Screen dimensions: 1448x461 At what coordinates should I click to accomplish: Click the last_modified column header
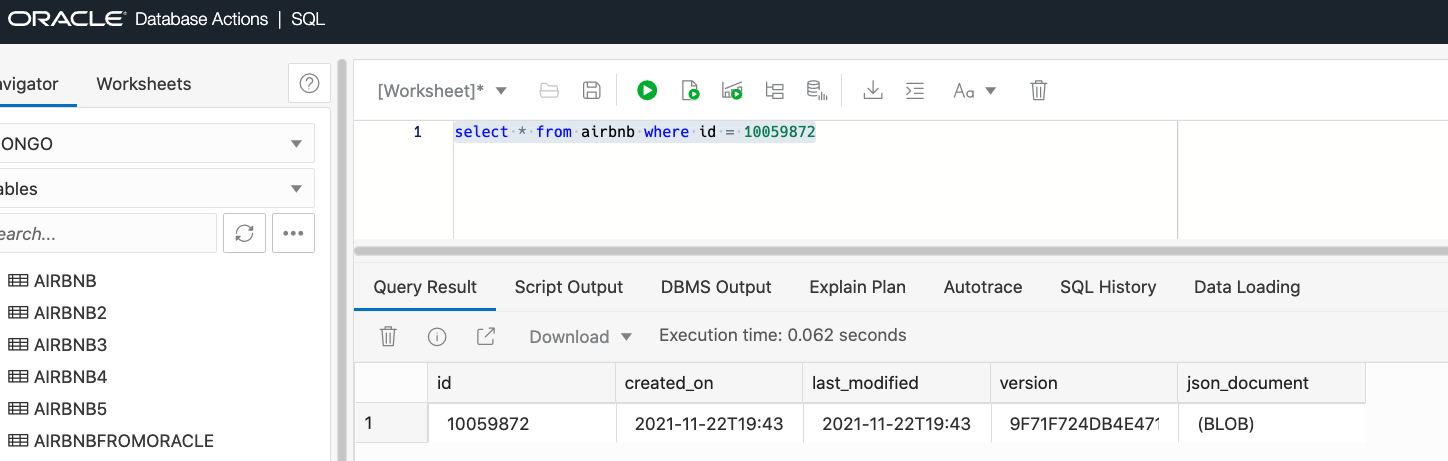(896, 383)
